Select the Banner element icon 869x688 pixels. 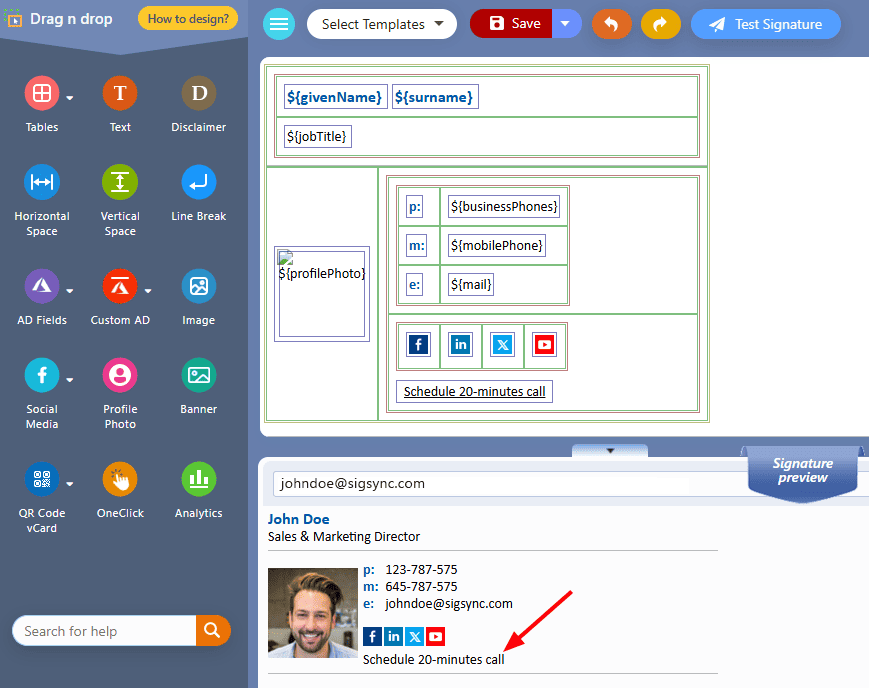click(x=198, y=375)
